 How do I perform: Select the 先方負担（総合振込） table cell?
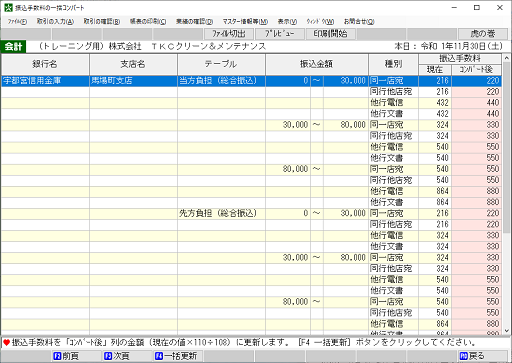[x=221, y=213]
